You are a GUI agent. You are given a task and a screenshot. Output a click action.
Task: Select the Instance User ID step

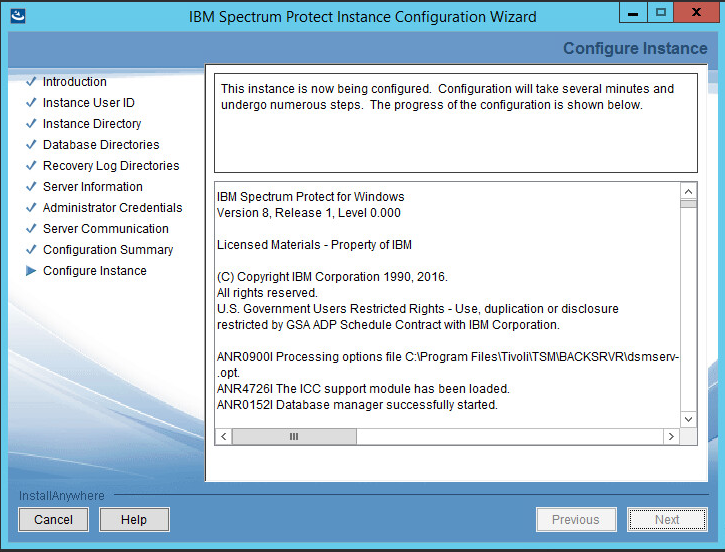point(88,103)
